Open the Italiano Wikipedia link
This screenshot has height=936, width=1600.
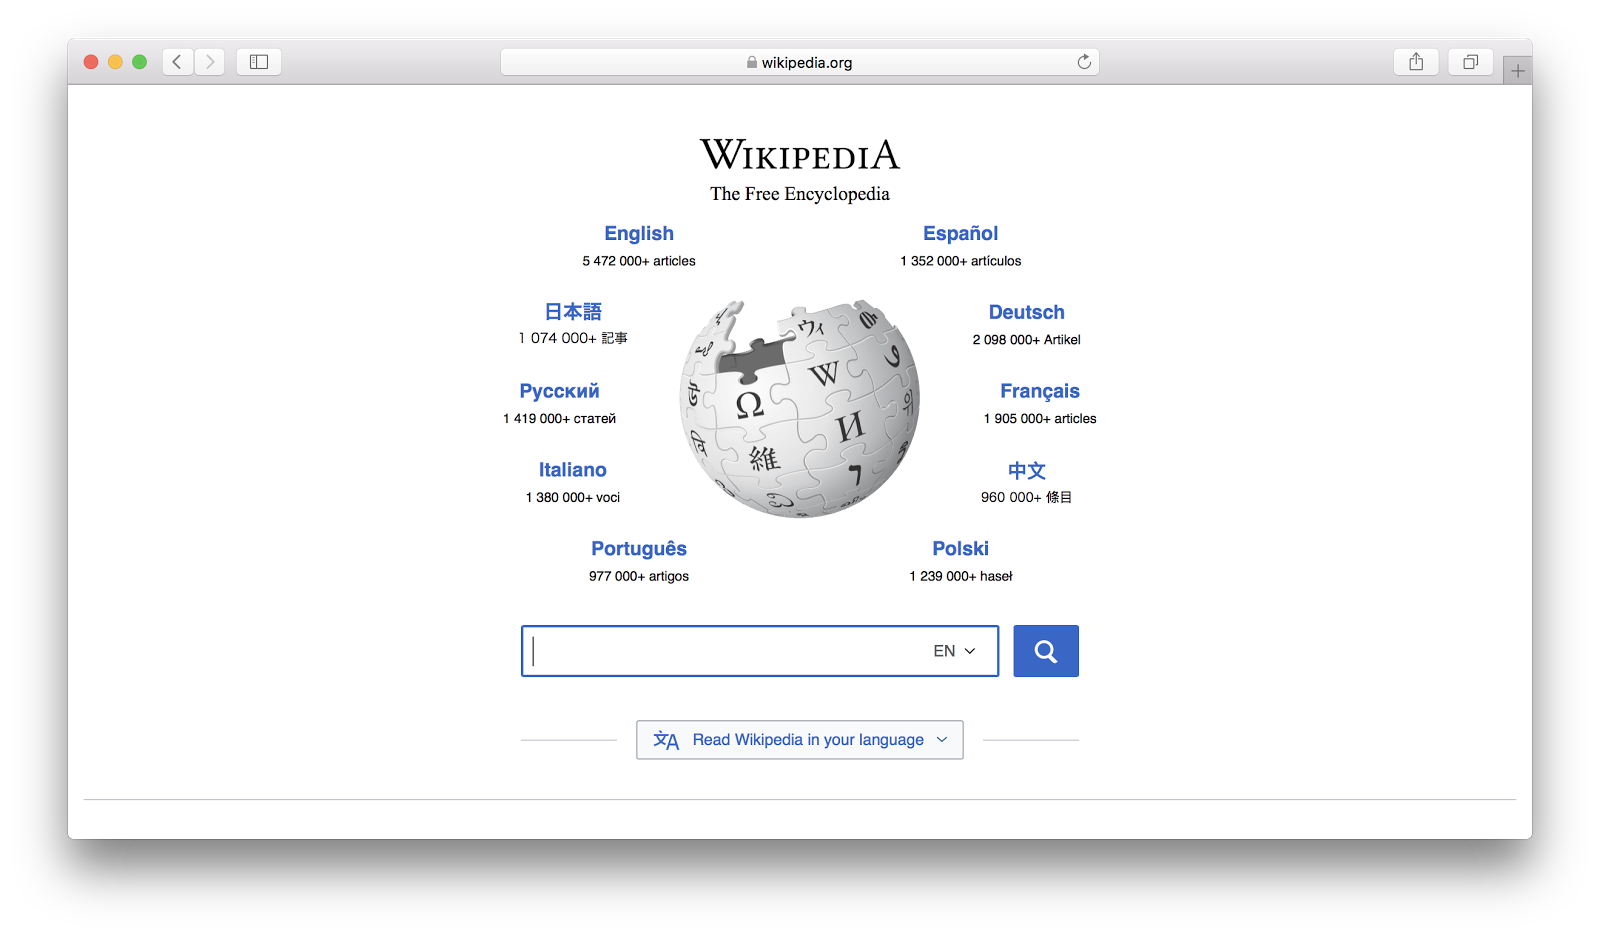(x=573, y=470)
